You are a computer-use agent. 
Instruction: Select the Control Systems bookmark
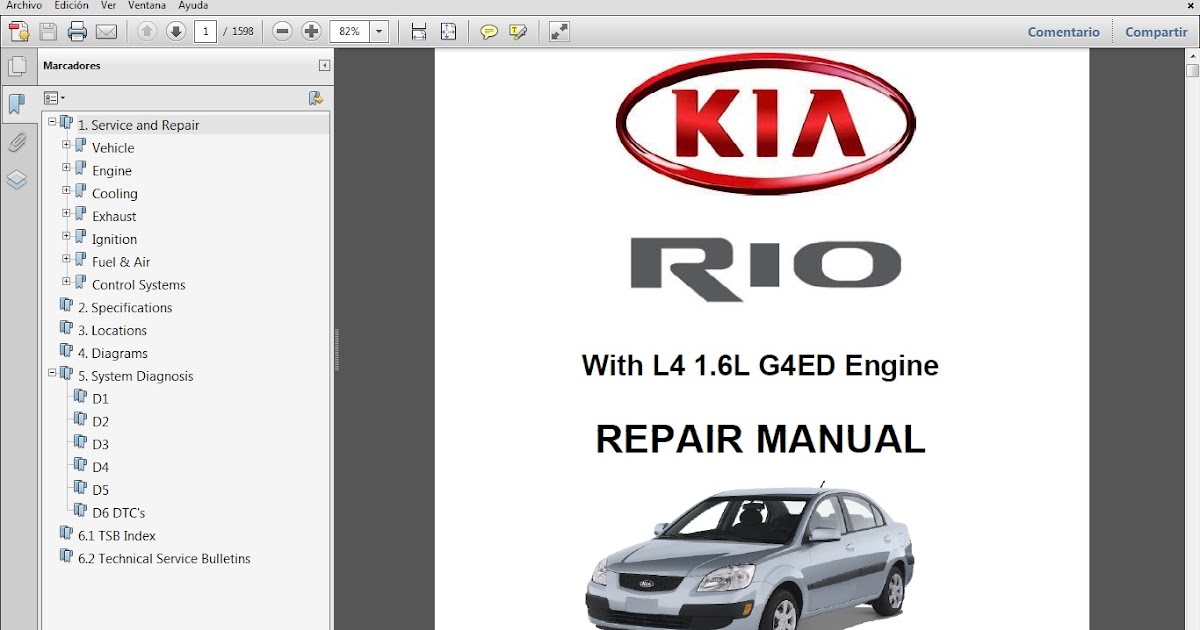pos(139,285)
